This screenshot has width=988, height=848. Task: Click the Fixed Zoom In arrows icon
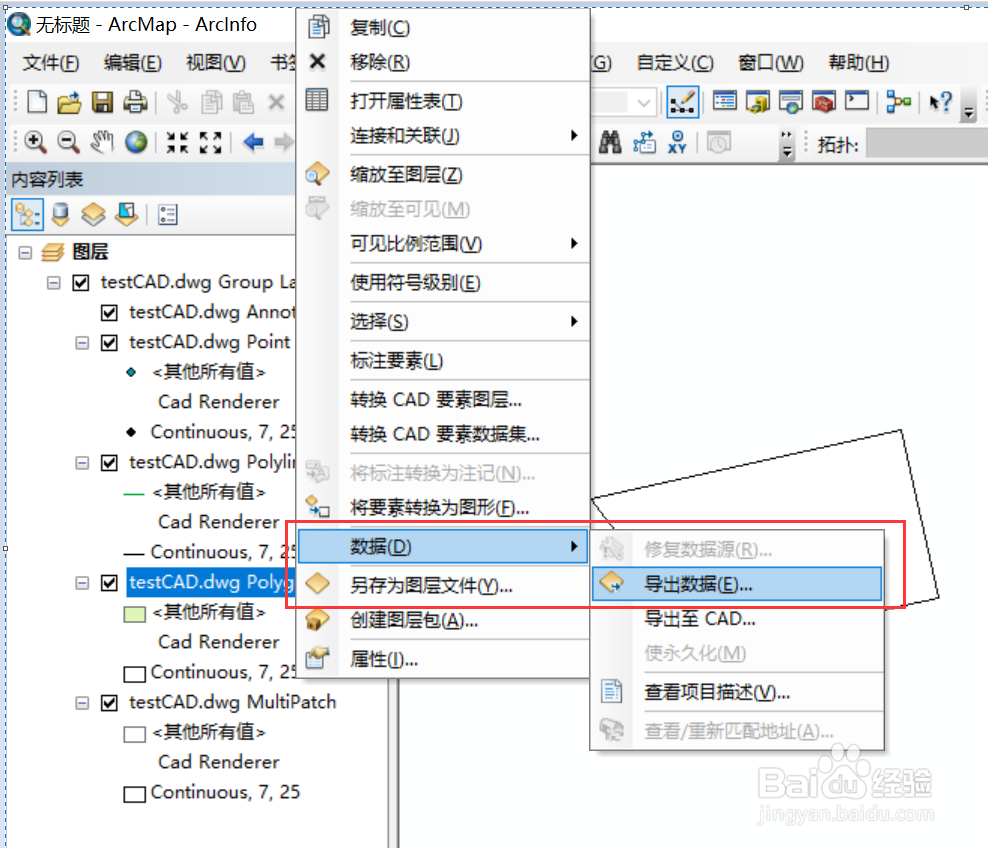[x=177, y=142]
